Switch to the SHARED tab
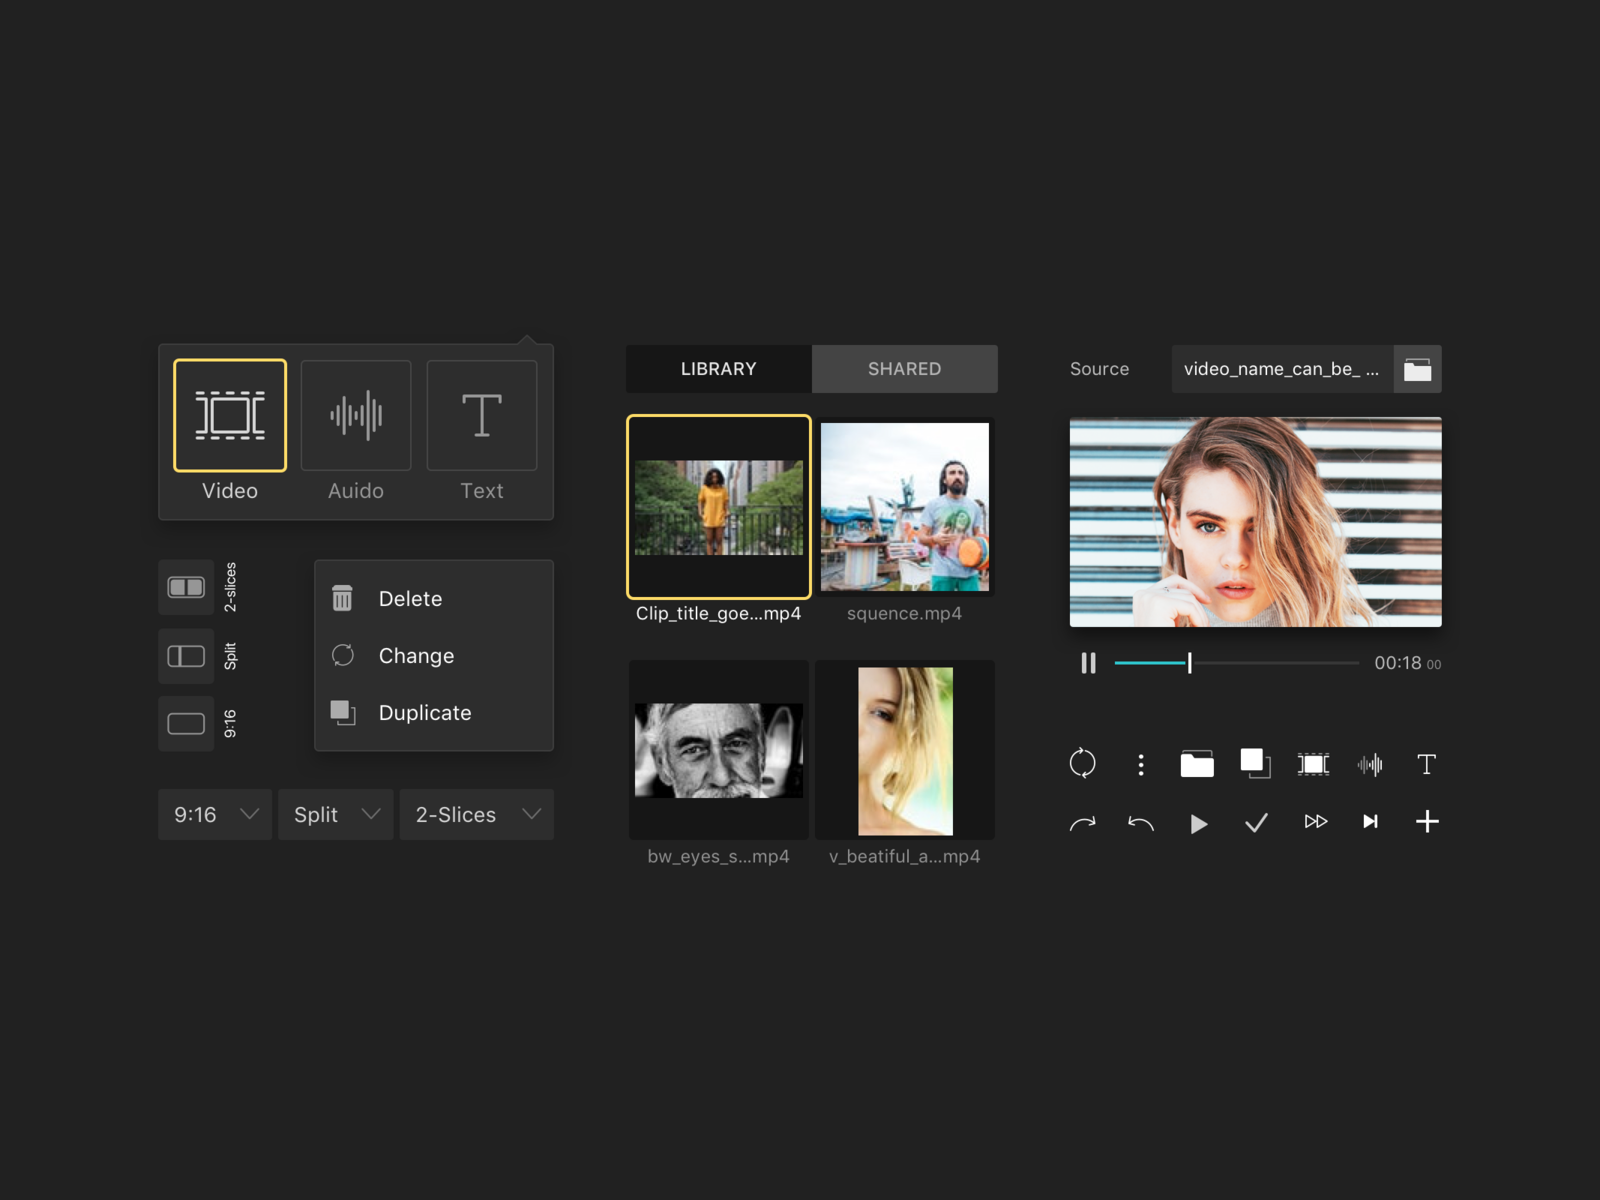This screenshot has width=1600, height=1200. tap(904, 369)
